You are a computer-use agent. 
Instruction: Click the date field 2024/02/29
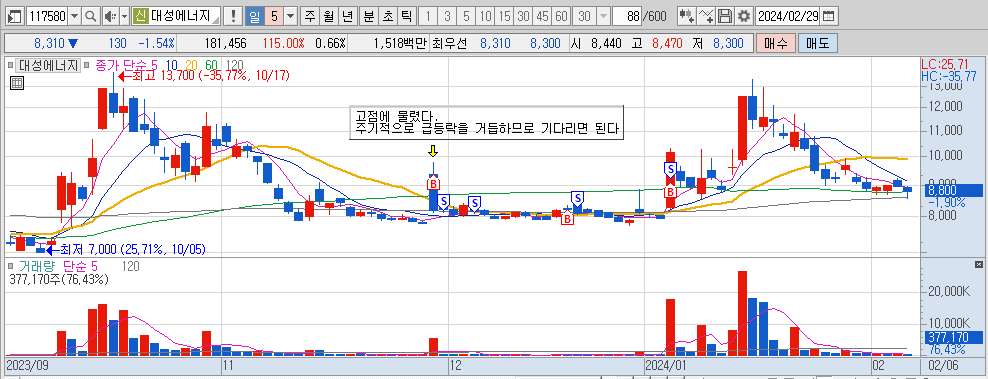click(x=788, y=16)
